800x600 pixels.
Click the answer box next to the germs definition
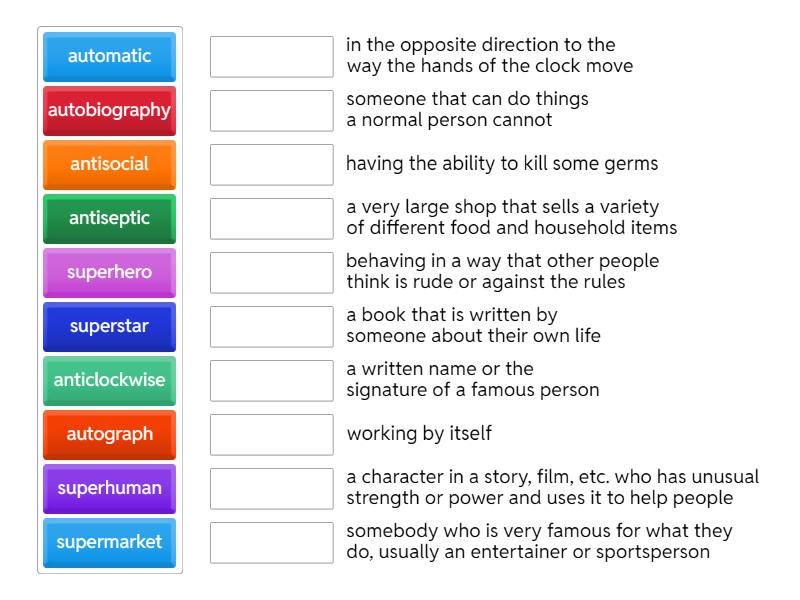pos(271,165)
